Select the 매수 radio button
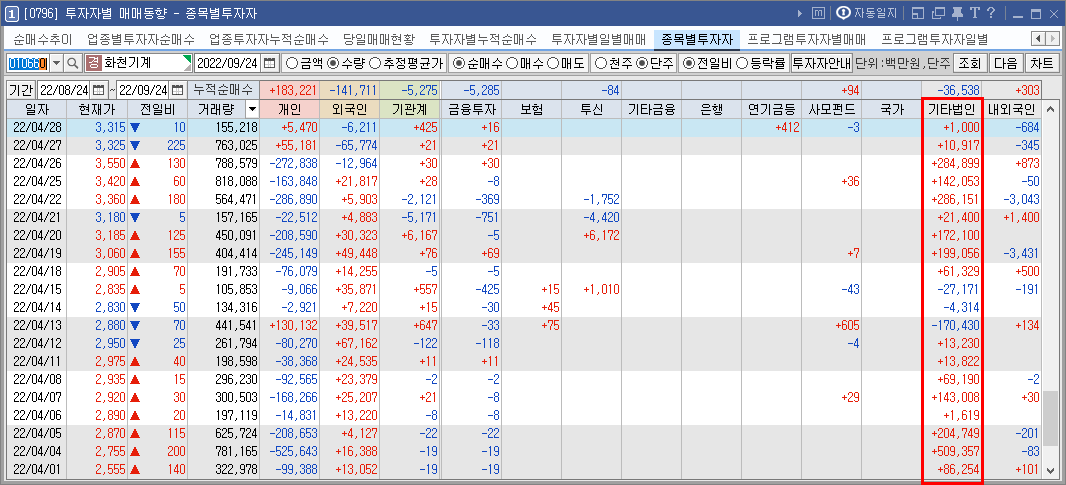This screenshot has height=485, width=1066. click(511, 64)
